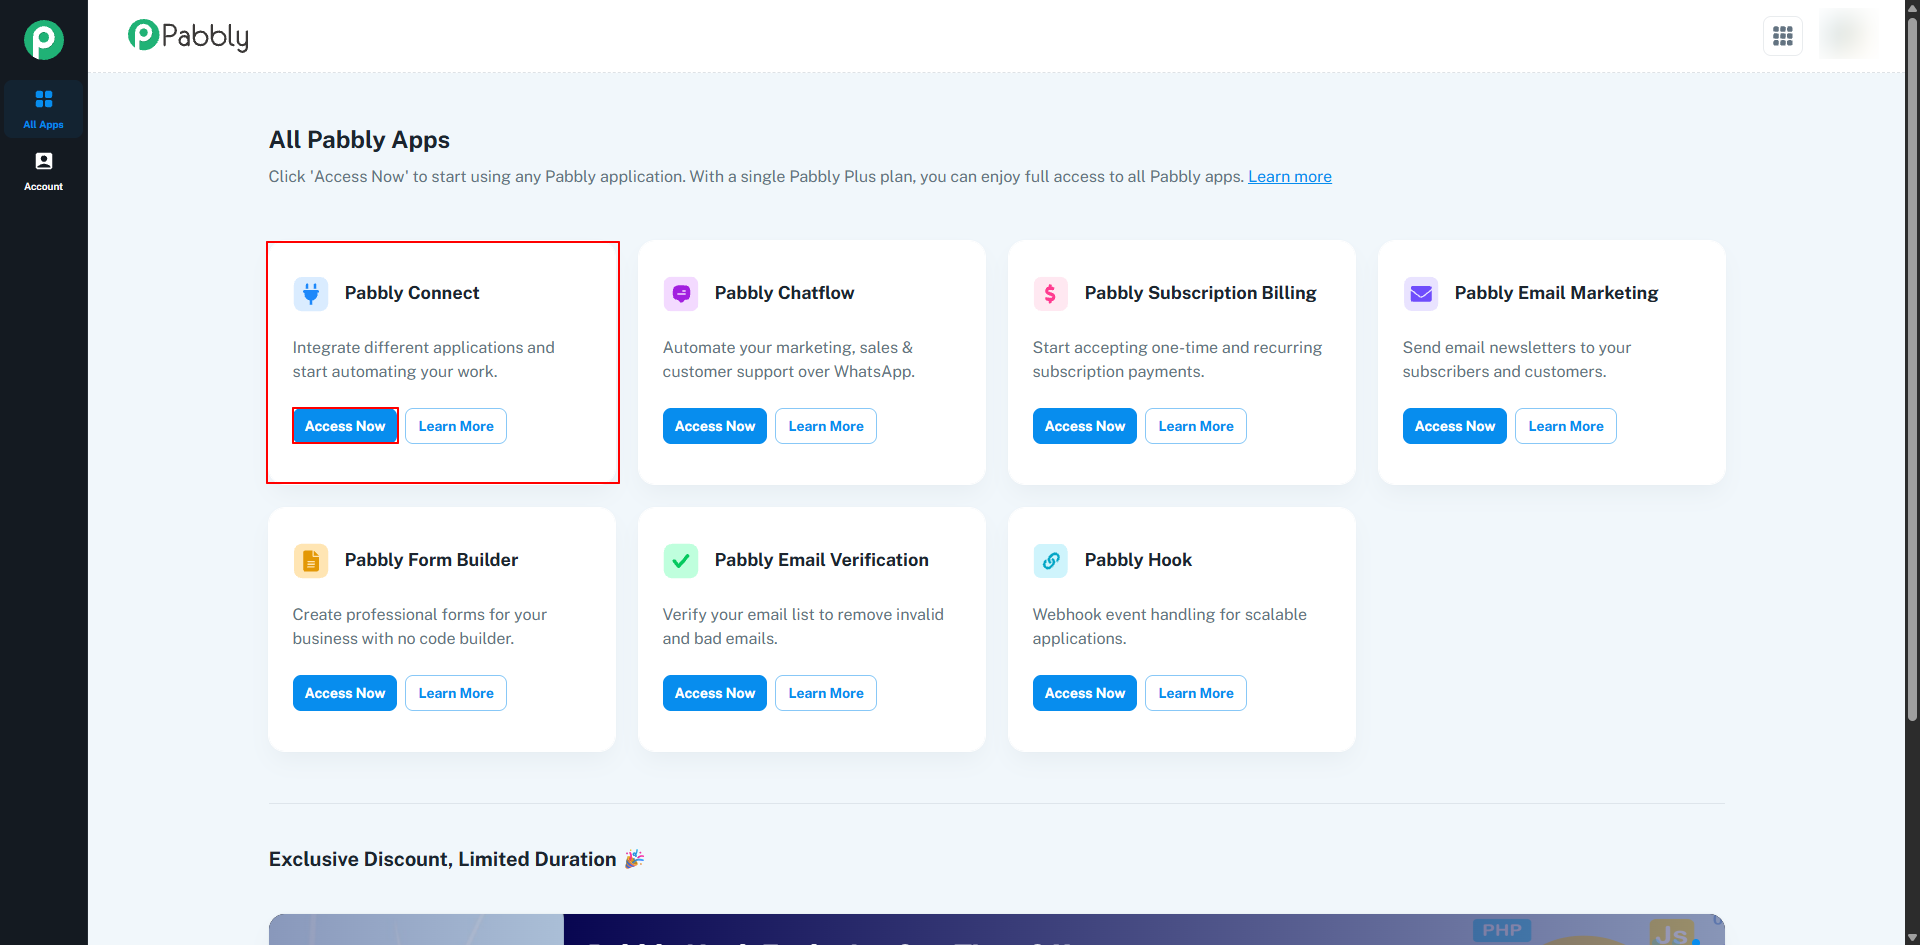This screenshot has height=945, width=1920.
Task: Learn More about Pabbly Email Verification
Action: coord(826,693)
